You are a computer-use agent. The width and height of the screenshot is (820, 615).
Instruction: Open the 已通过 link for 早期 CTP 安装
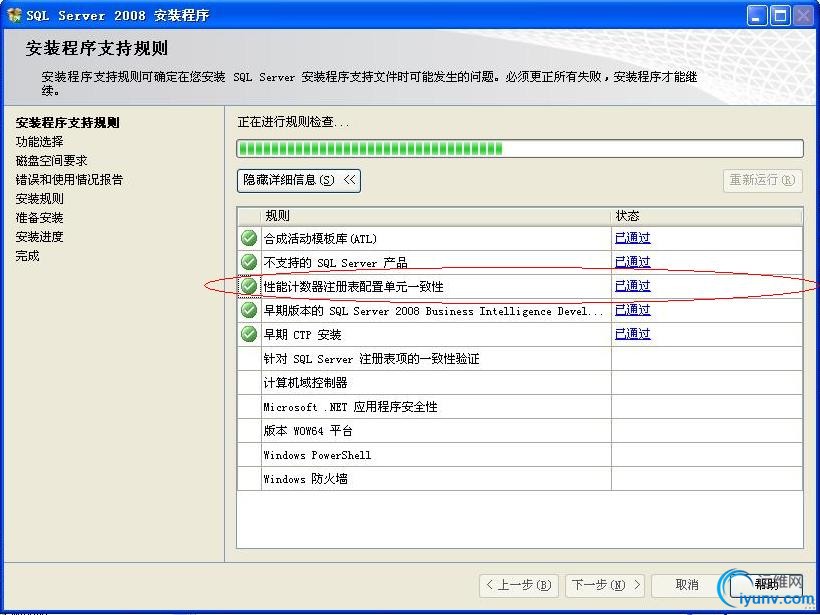632,334
